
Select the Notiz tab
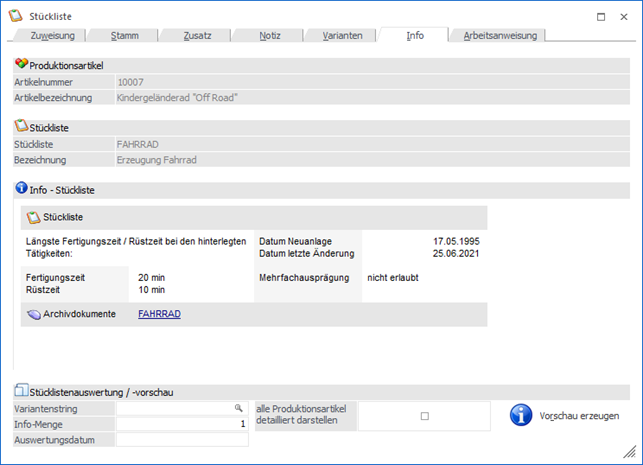tap(269, 36)
